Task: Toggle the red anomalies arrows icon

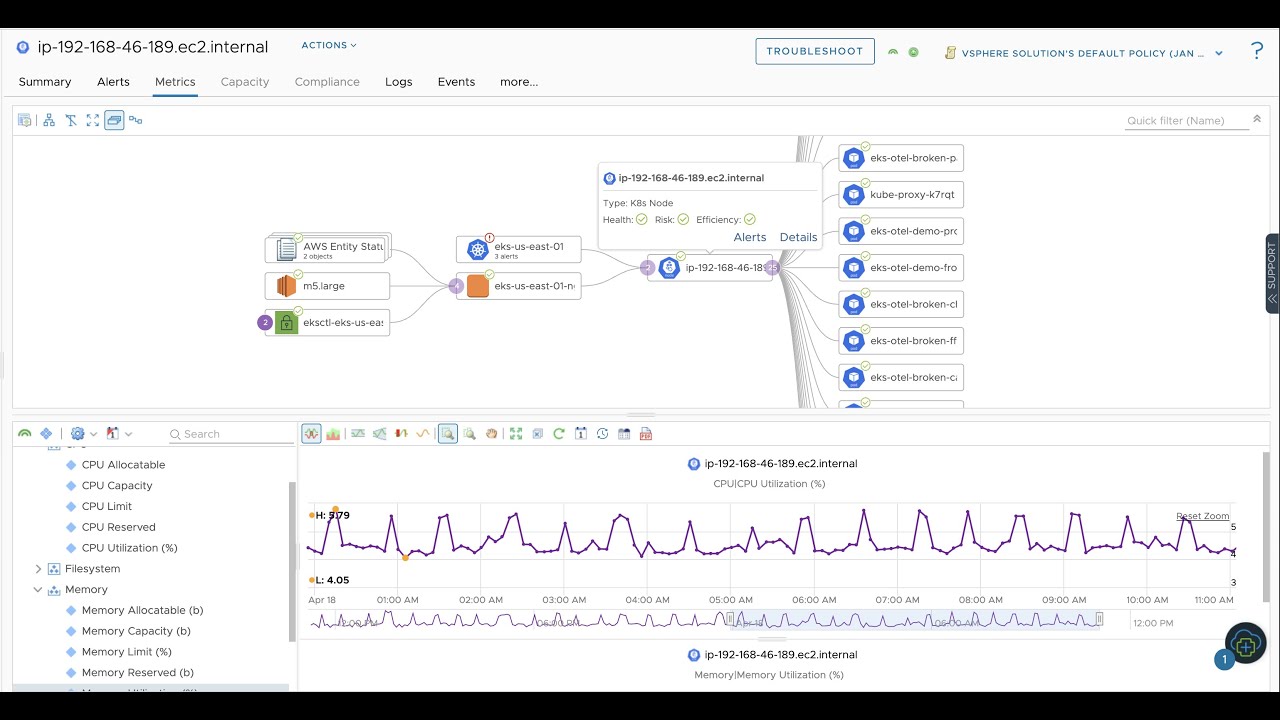Action: (x=402, y=434)
